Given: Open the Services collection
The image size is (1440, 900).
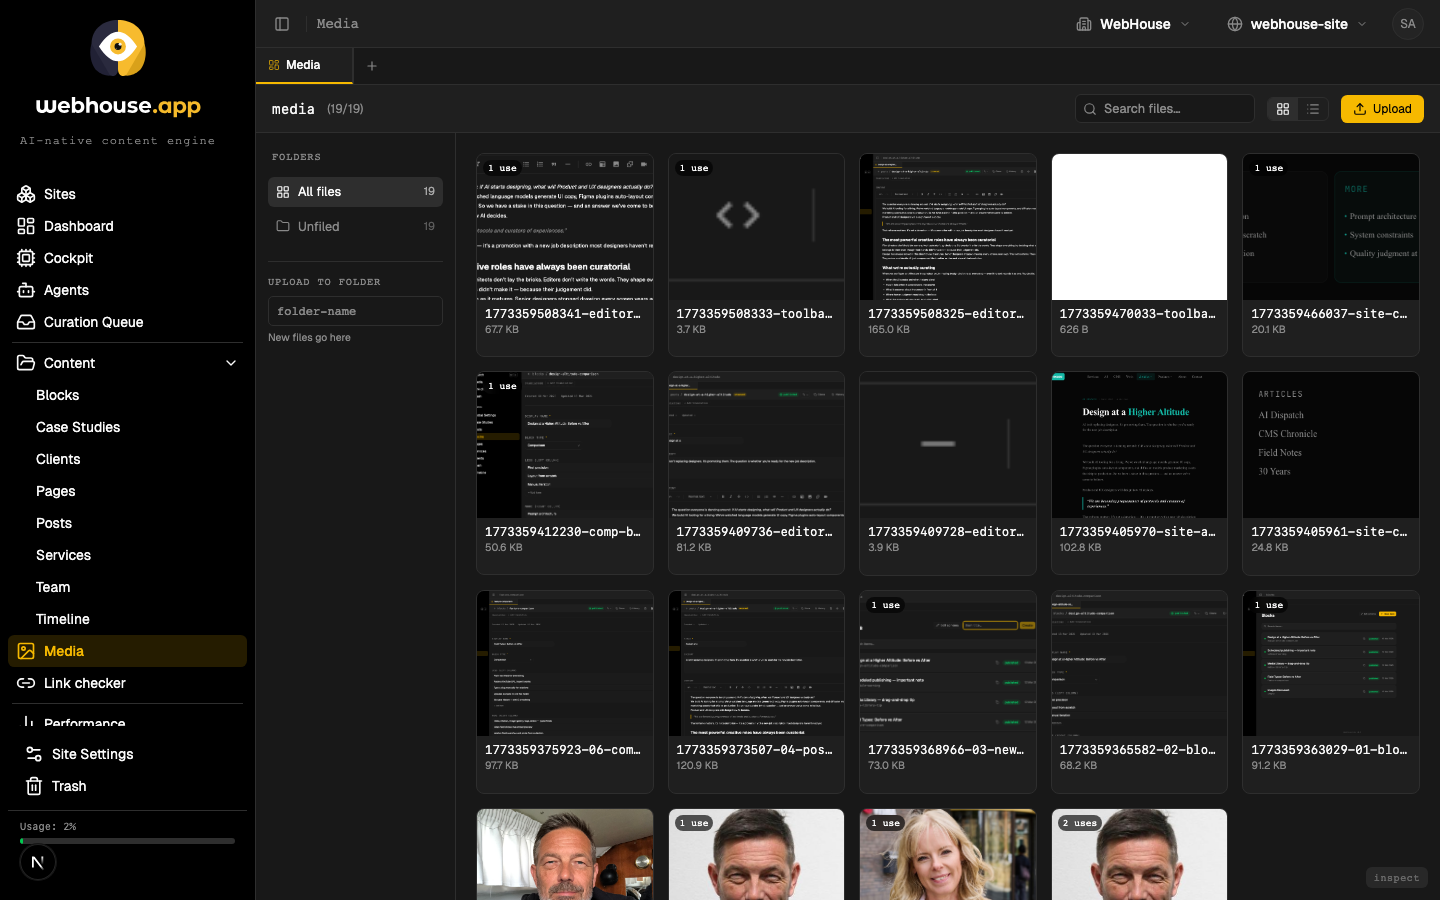Looking at the screenshot, I should pyautogui.click(x=63, y=555).
